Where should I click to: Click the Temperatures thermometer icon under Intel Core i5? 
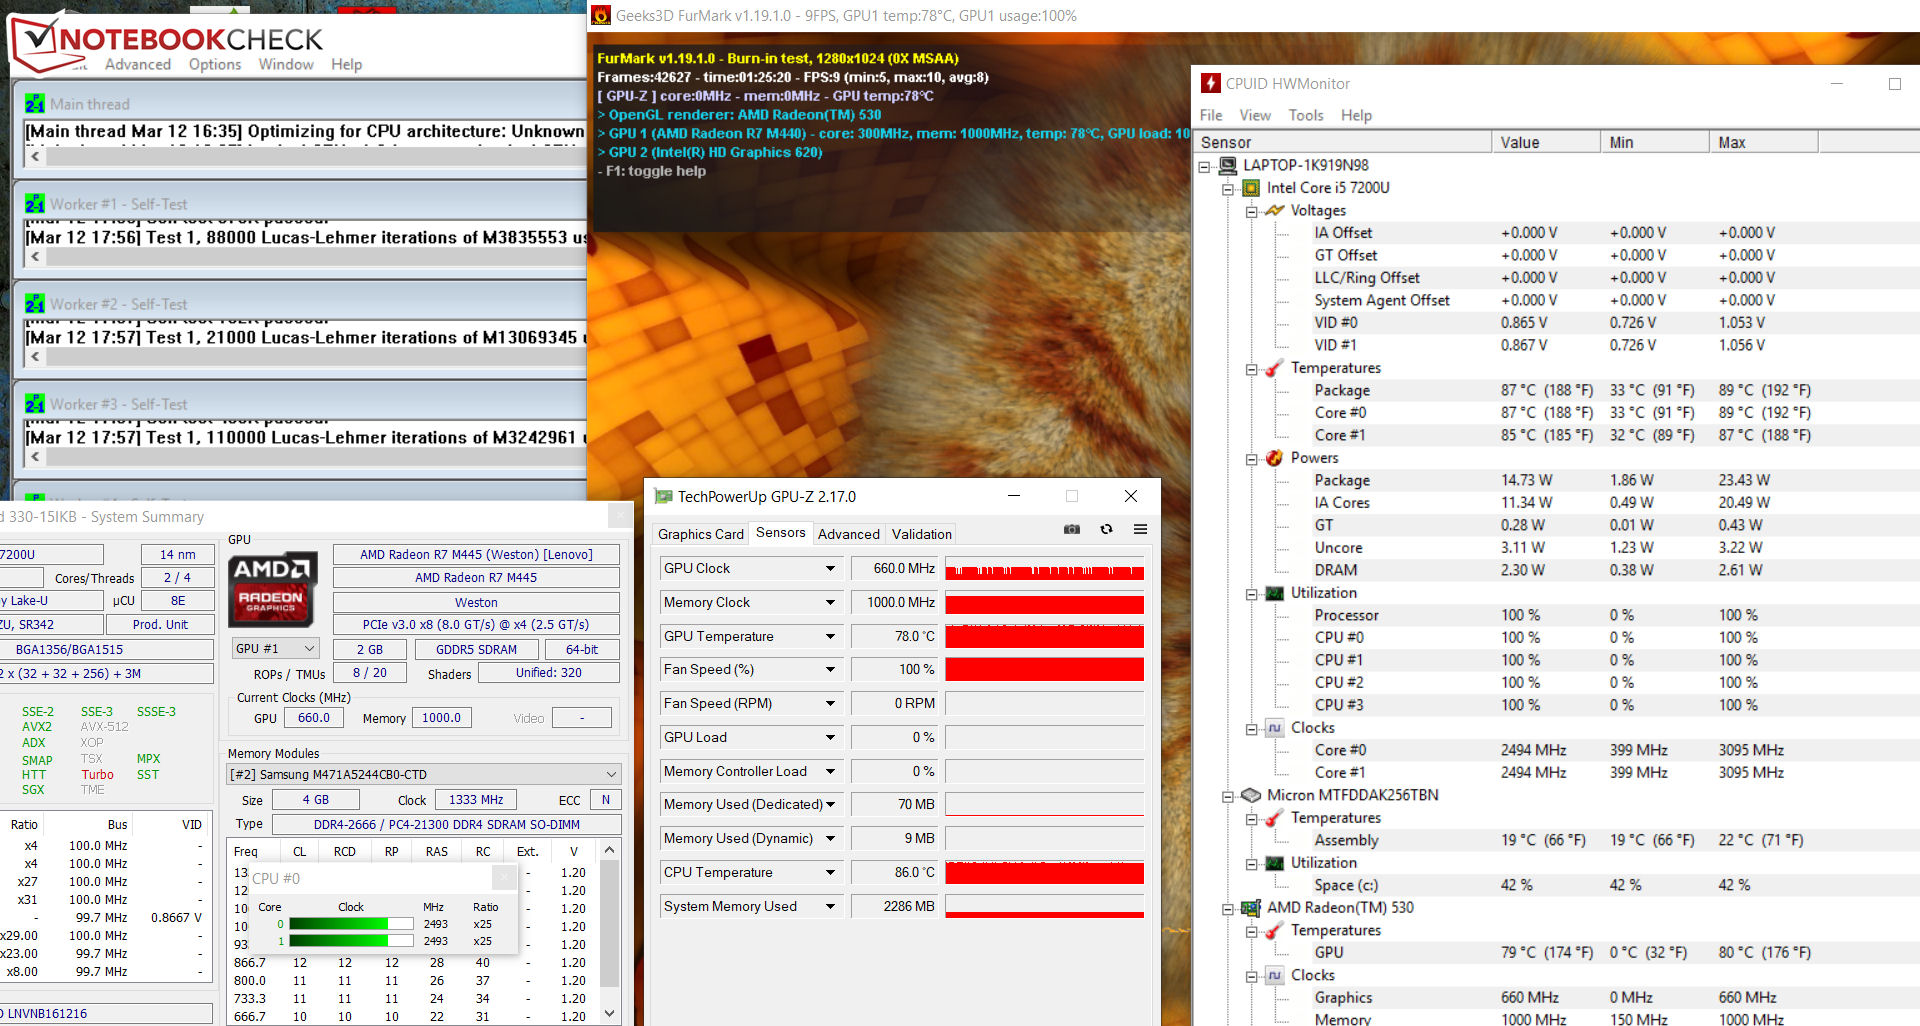tap(1274, 368)
